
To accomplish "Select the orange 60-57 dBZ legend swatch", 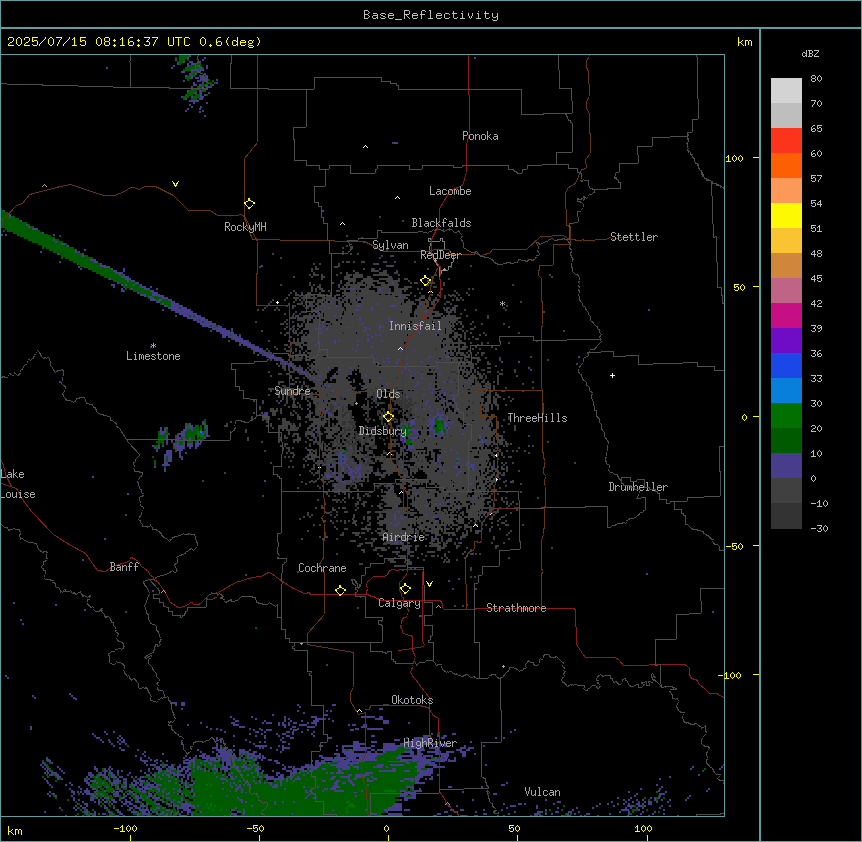I will pos(786,165).
